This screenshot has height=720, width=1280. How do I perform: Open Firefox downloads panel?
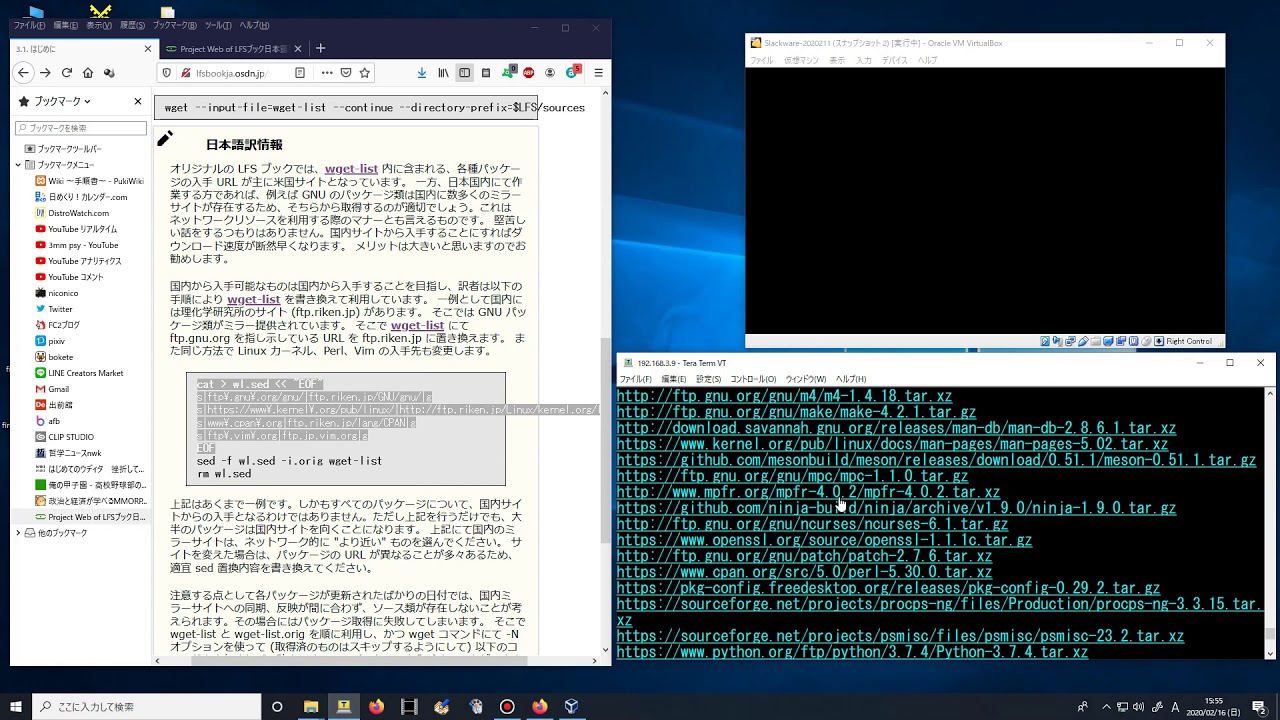(421, 73)
